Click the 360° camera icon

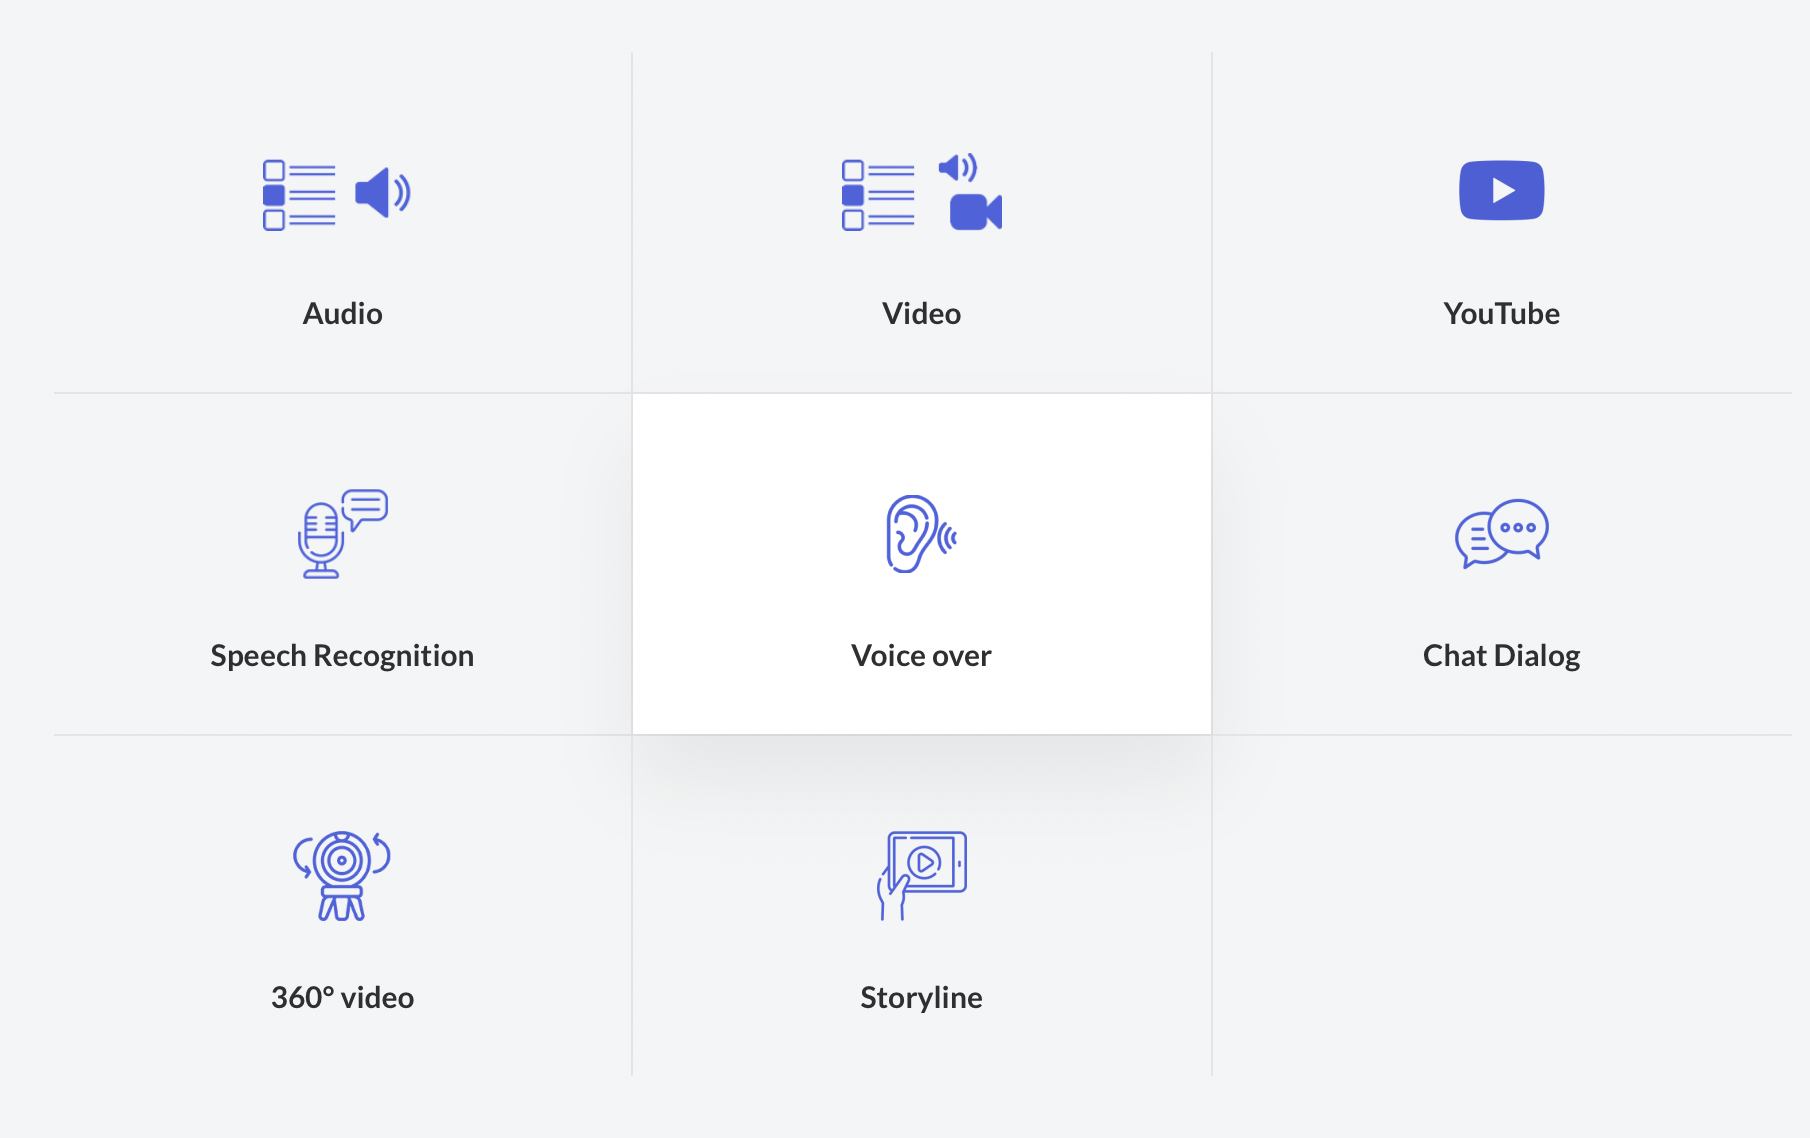tap(342, 875)
